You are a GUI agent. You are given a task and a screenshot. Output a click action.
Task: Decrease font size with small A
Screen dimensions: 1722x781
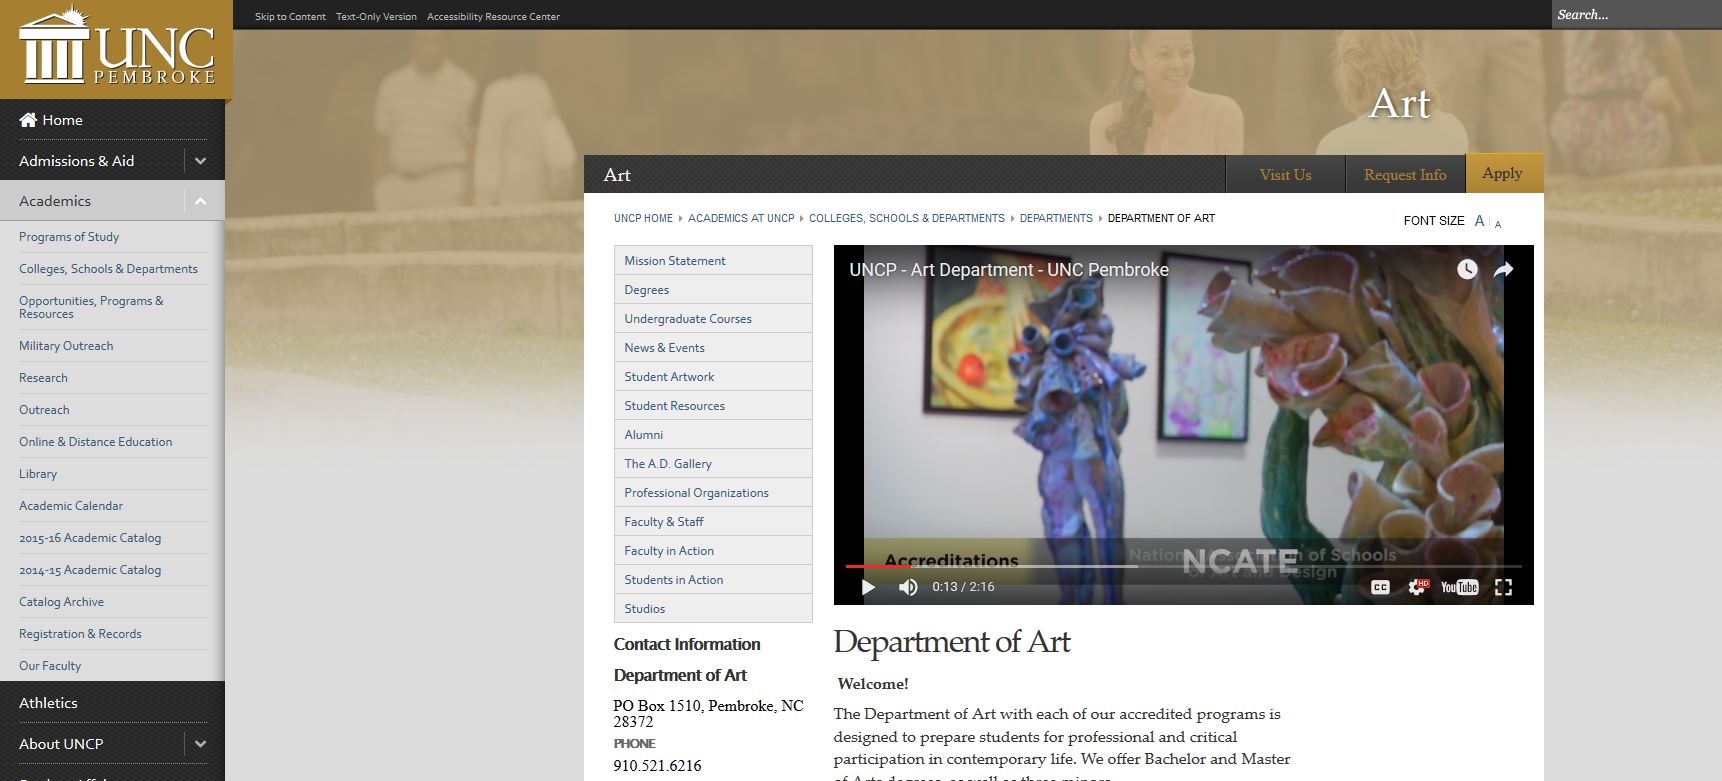[x=1498, y=224]
